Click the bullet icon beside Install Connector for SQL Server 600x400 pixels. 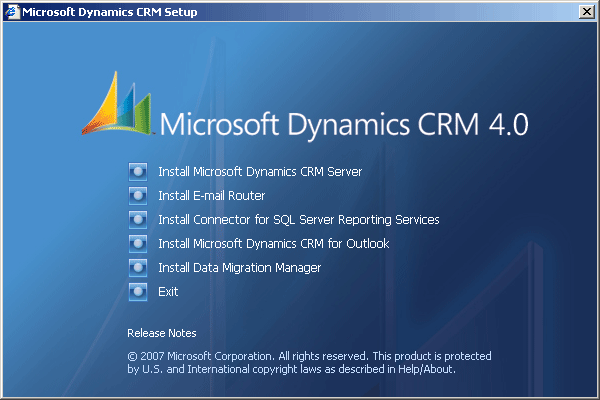coord(138,220)
